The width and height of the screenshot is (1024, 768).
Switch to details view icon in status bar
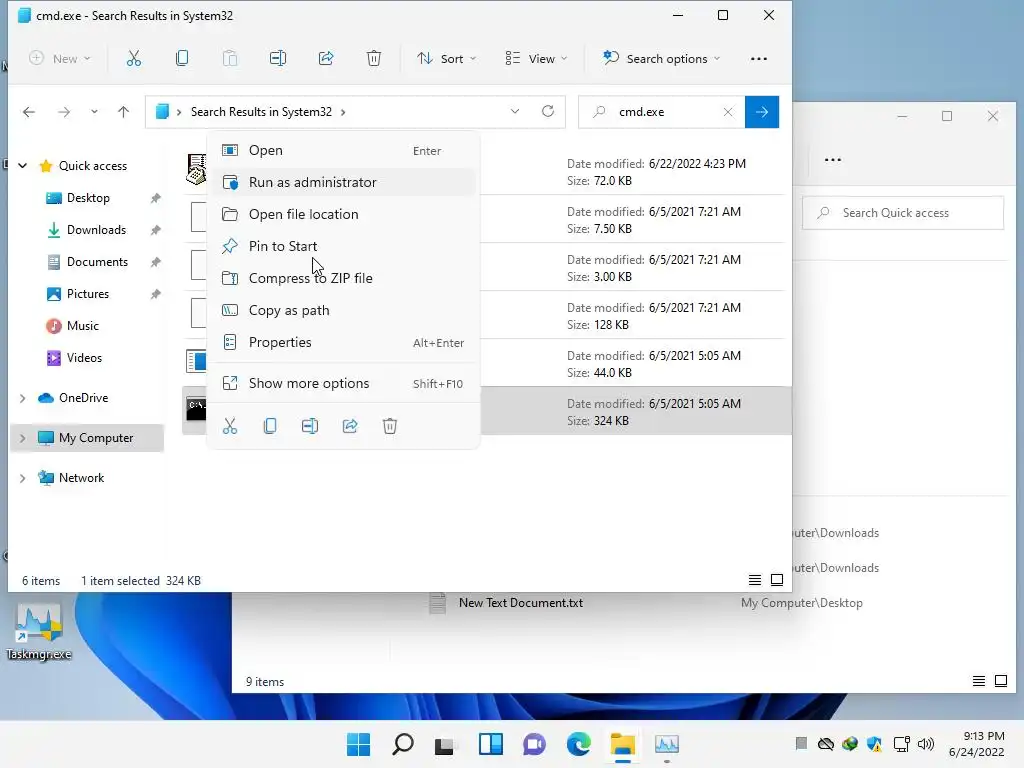click(x=754, y=580)
